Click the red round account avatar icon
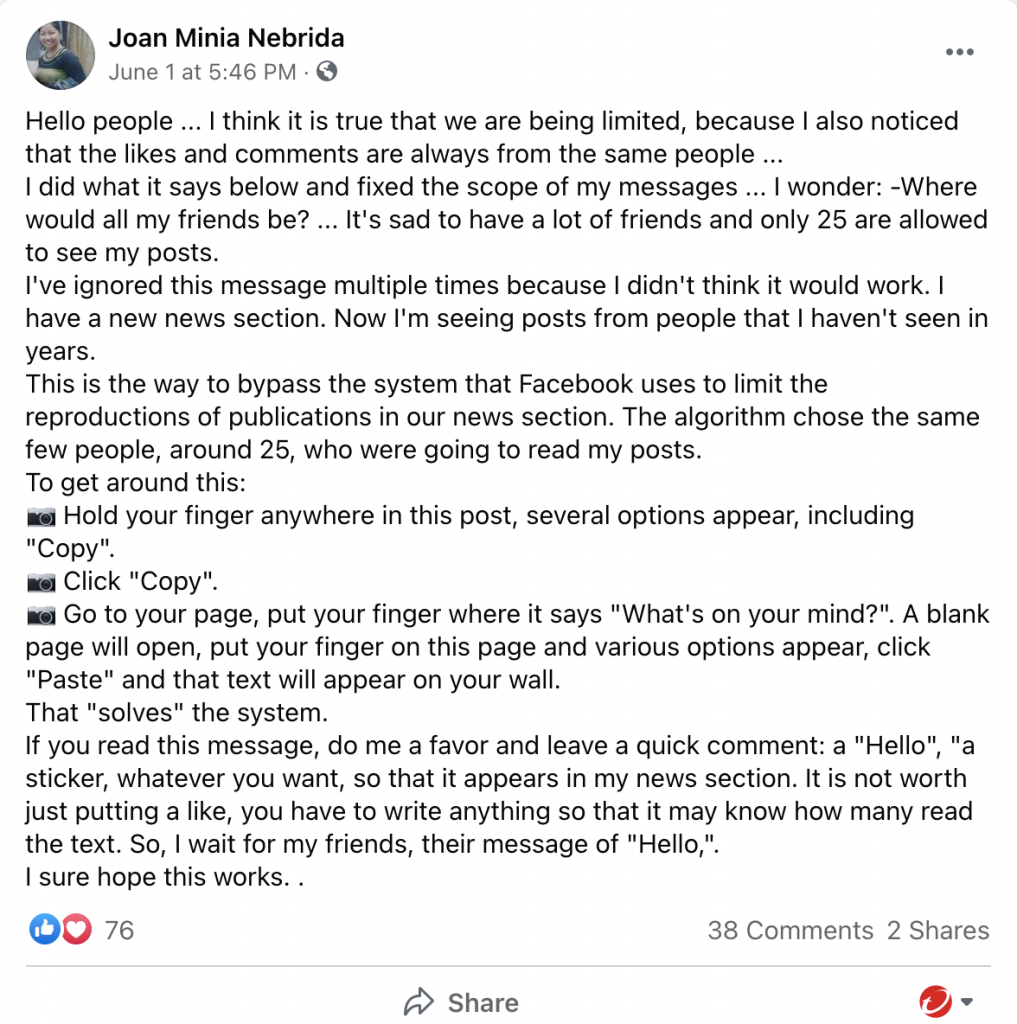 click(x=936, y=1001)
